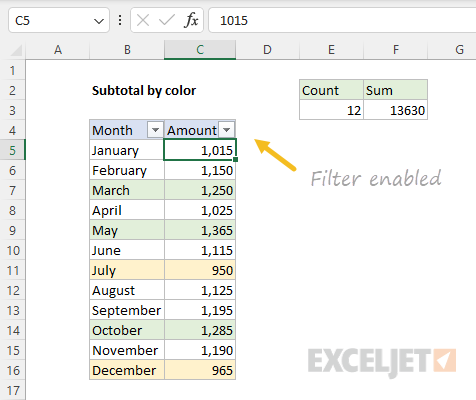Select row 17 header
The image size is (476, 400).
pyautogui.click(x=13, y=390)
